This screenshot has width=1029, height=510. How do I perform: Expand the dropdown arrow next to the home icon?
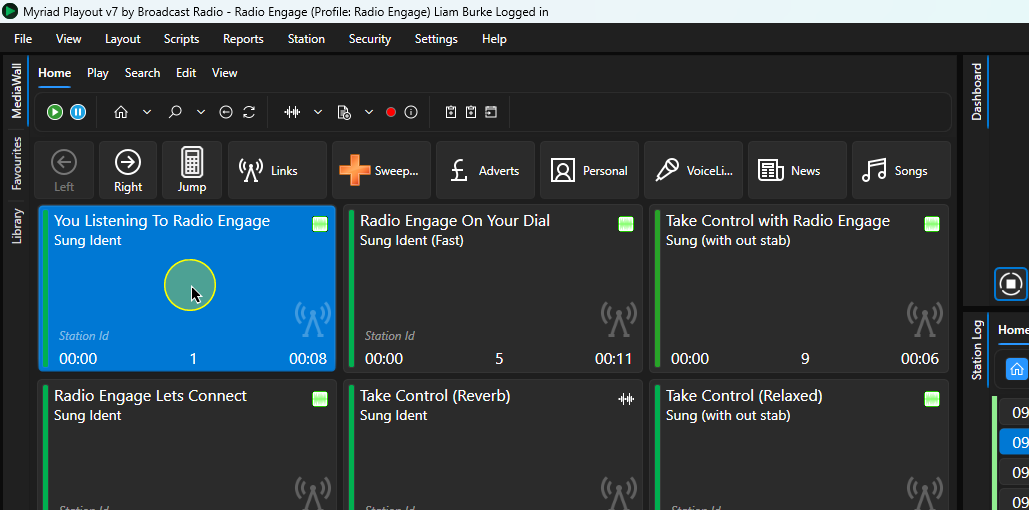[x=147, y=112]
